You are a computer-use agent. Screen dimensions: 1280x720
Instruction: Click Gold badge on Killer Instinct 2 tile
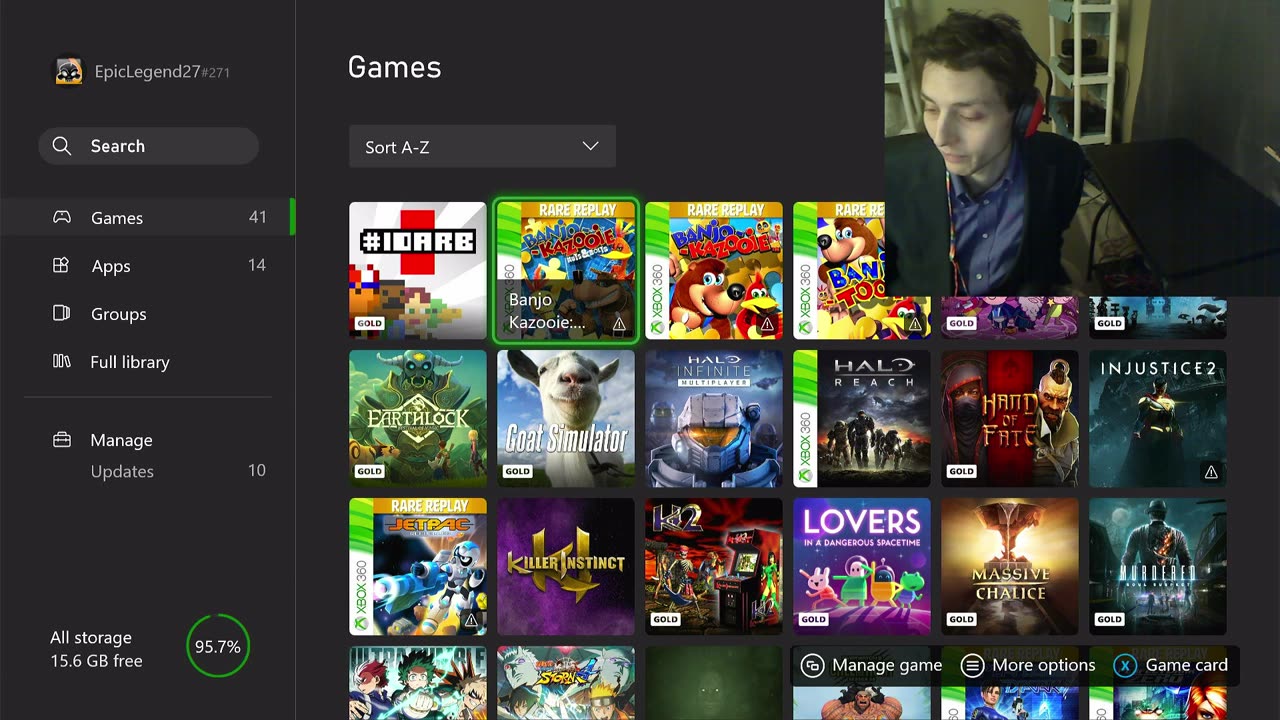point(665,619)
